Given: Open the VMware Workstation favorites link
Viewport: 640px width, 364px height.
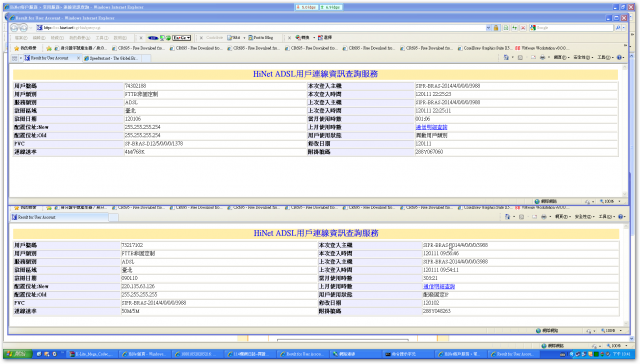Looking at the screenshot, I should 542,48.
